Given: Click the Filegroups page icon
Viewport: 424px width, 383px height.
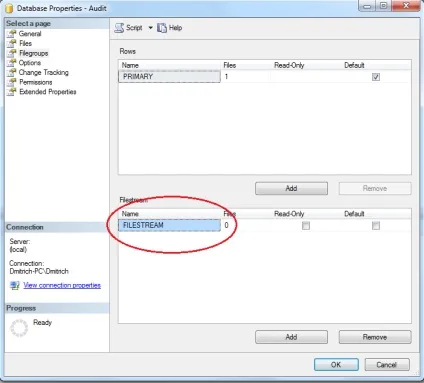Looking at the screenshot, I should (12, 53).
